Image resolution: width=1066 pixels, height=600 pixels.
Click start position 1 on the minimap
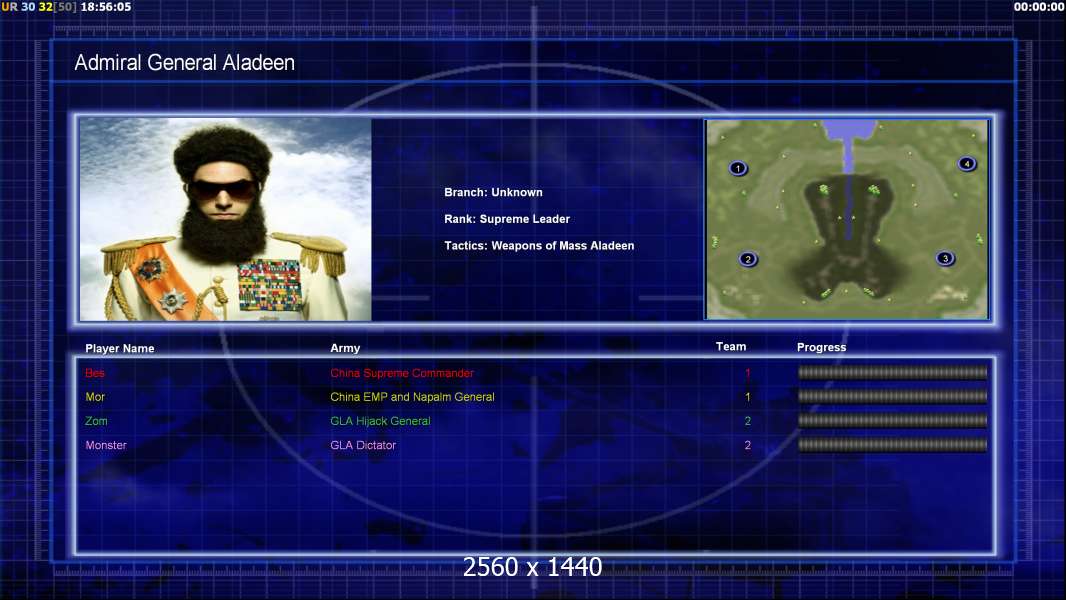pyautogui.click(x=738, y=168)
